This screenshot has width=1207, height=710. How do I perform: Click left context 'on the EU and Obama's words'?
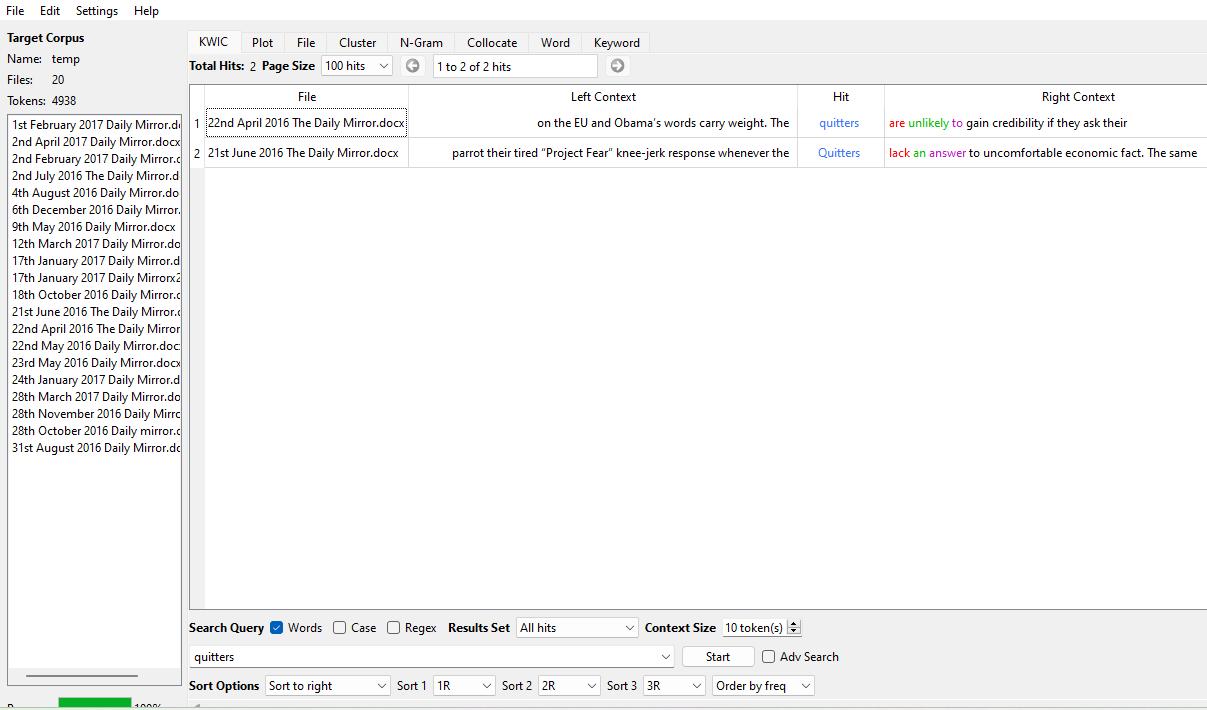[x=663, y=123]
